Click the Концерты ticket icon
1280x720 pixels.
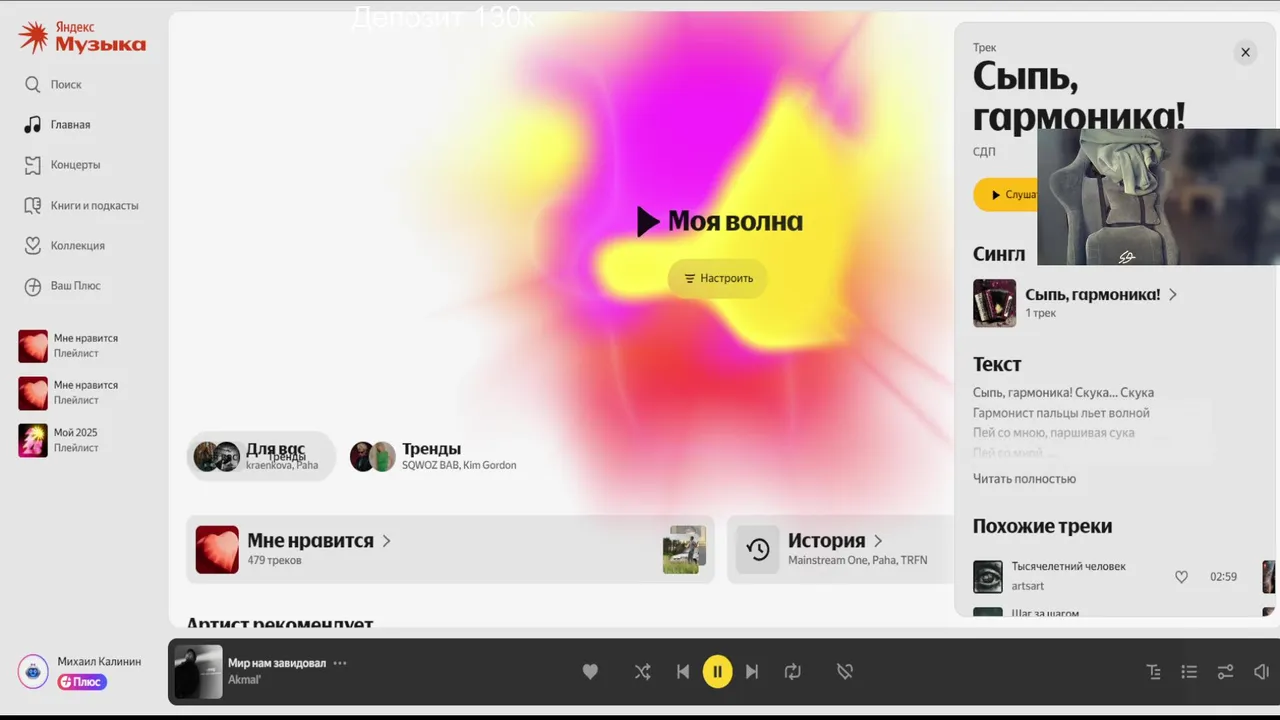click(33, 165)
